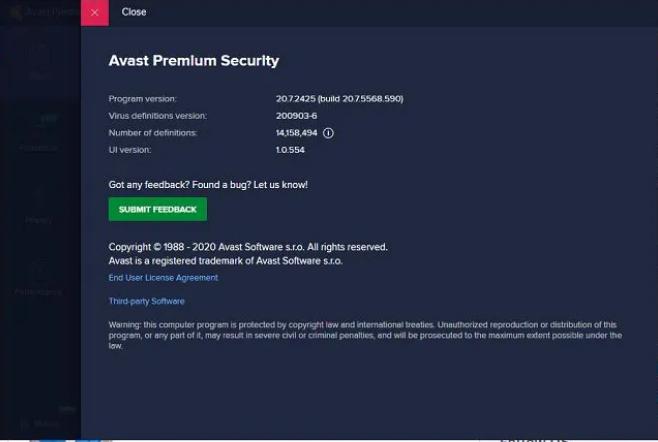This screenshot has height=442, width=658.
Task: Click the "Got any feedback?" text
Action: [207, 185]
